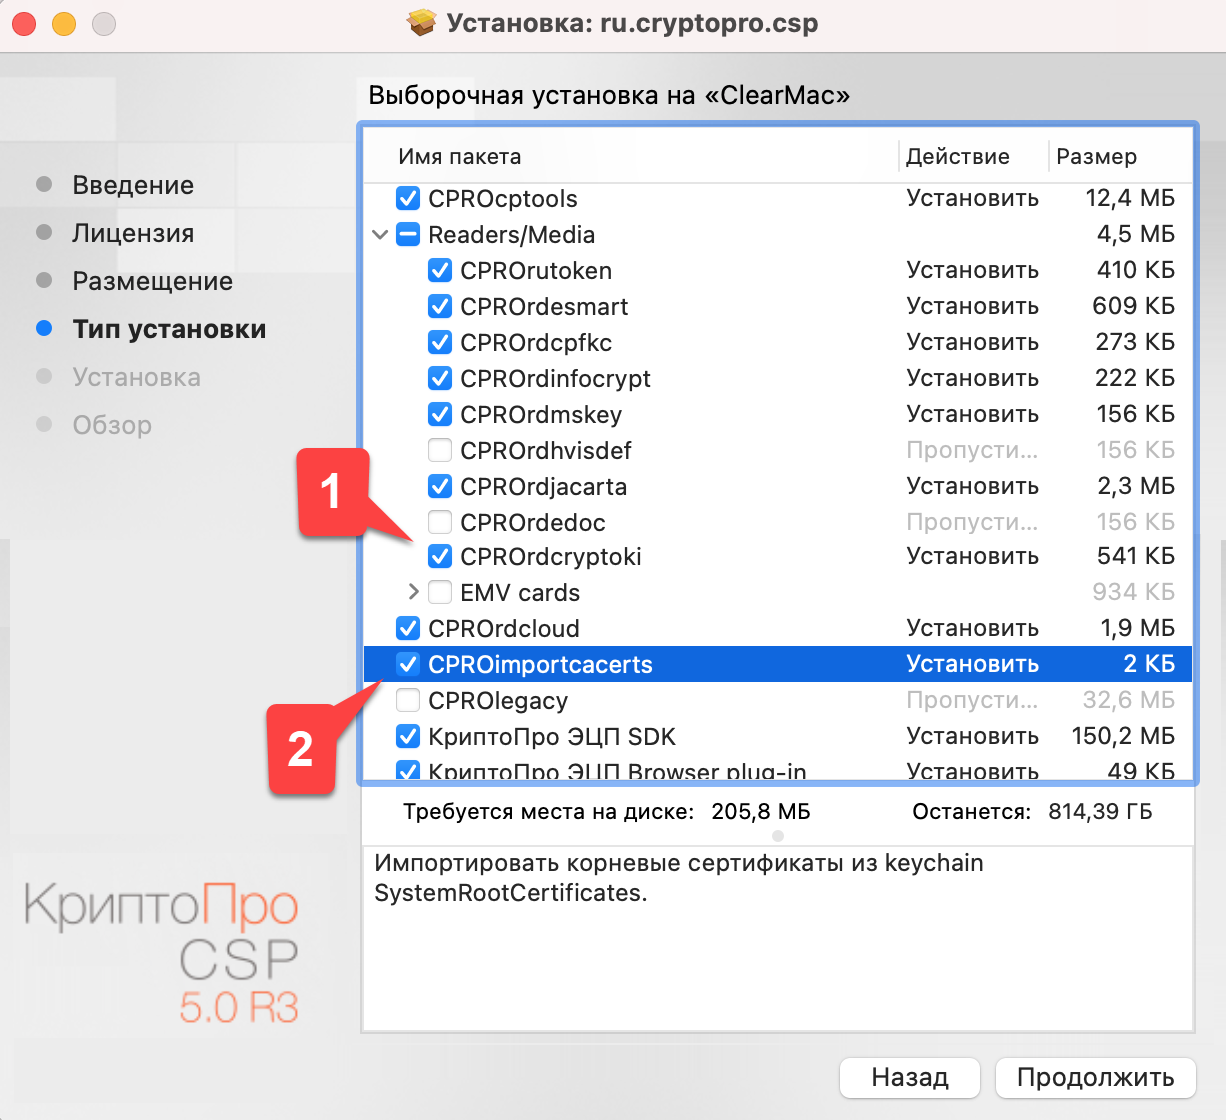The width and height of the screenshot is (1226, 1120).
Task: Select the CPROrdcloud package name
Action: (x=504, y=628)
